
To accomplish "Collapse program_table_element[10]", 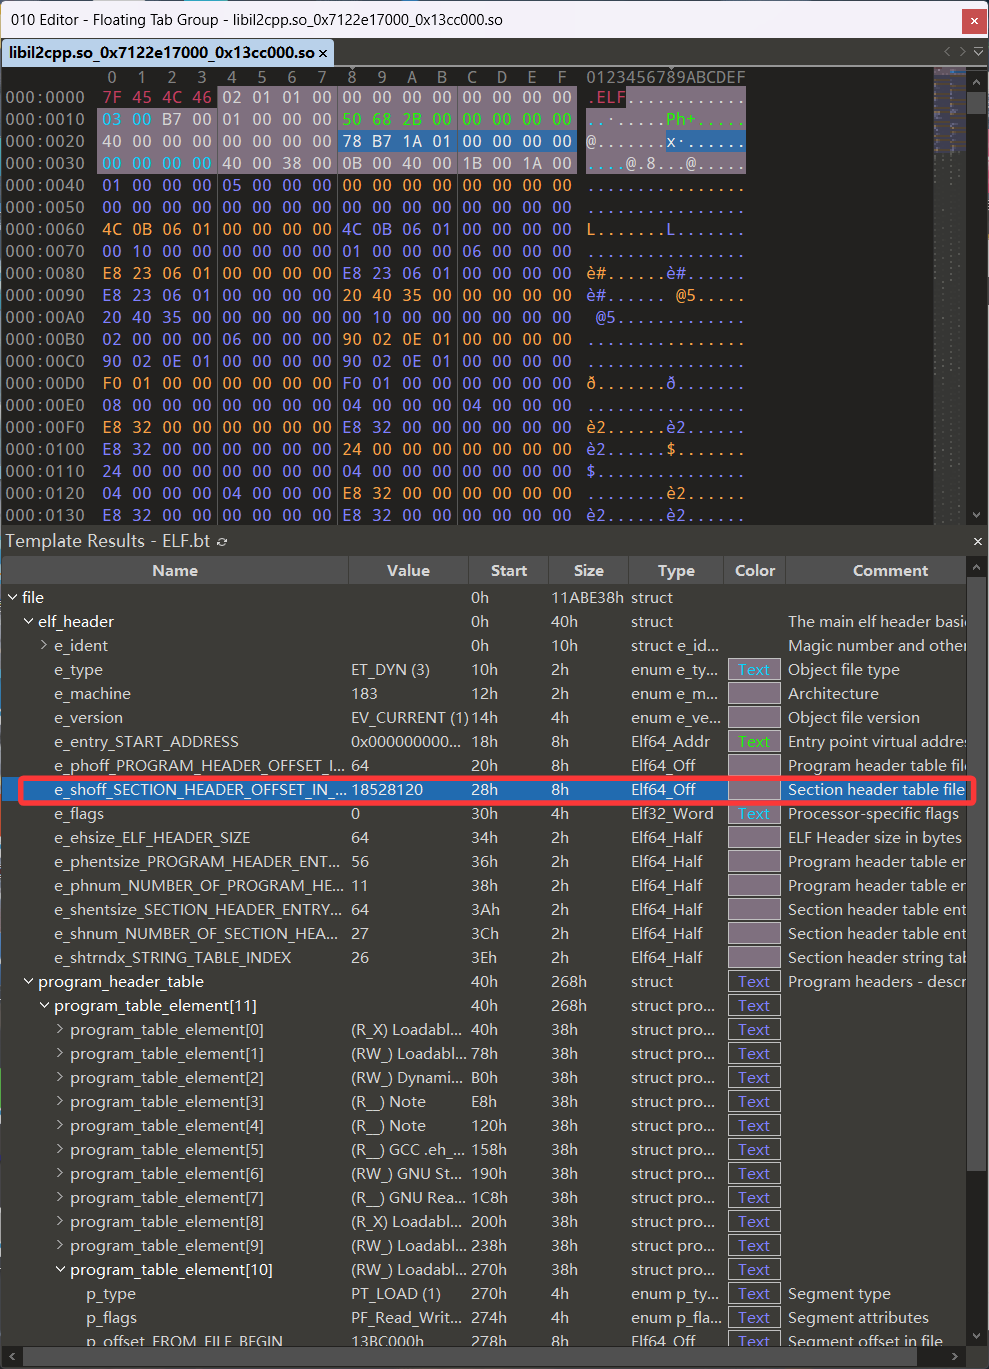I will pos(60,1269).
